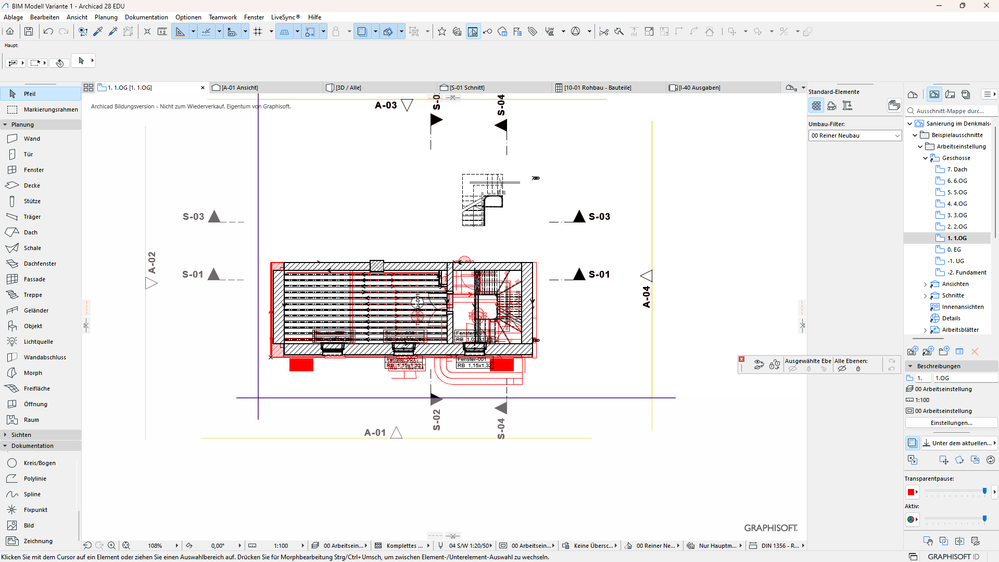Select the Markierungsrahmen tool
The height and width of the screenshot is (562, 999).
[50, 109]
